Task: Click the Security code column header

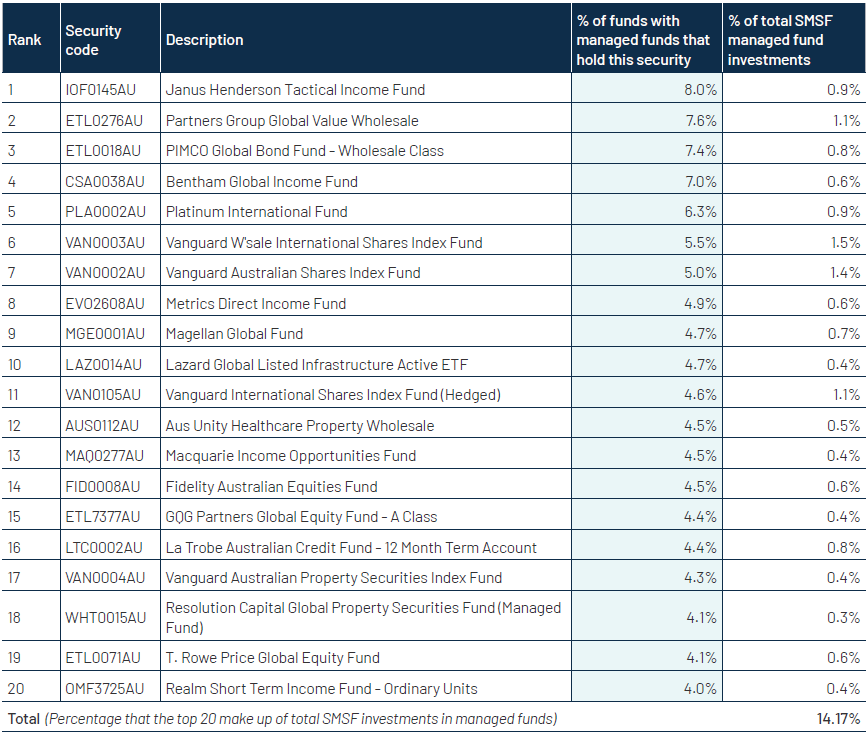Action: pyautogui.click(x=93, y=40)
